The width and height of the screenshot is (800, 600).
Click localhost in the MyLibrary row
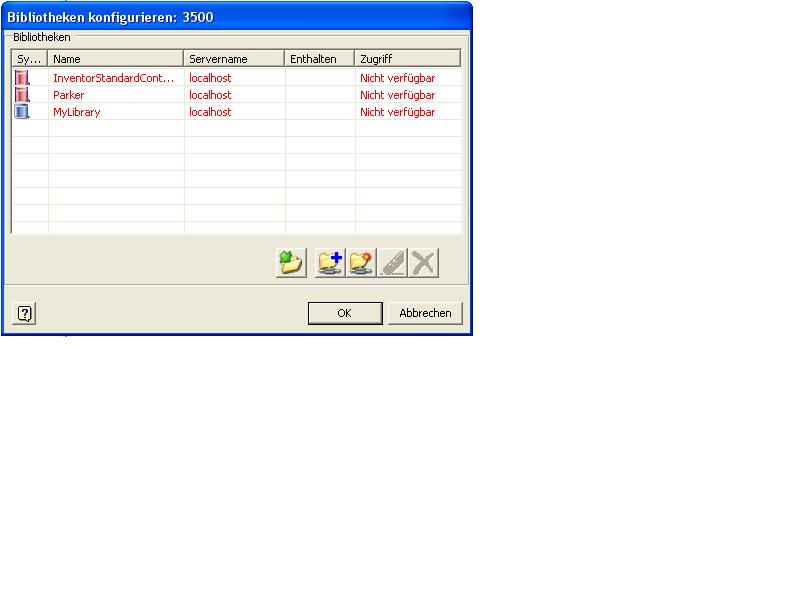coord(210,112)
